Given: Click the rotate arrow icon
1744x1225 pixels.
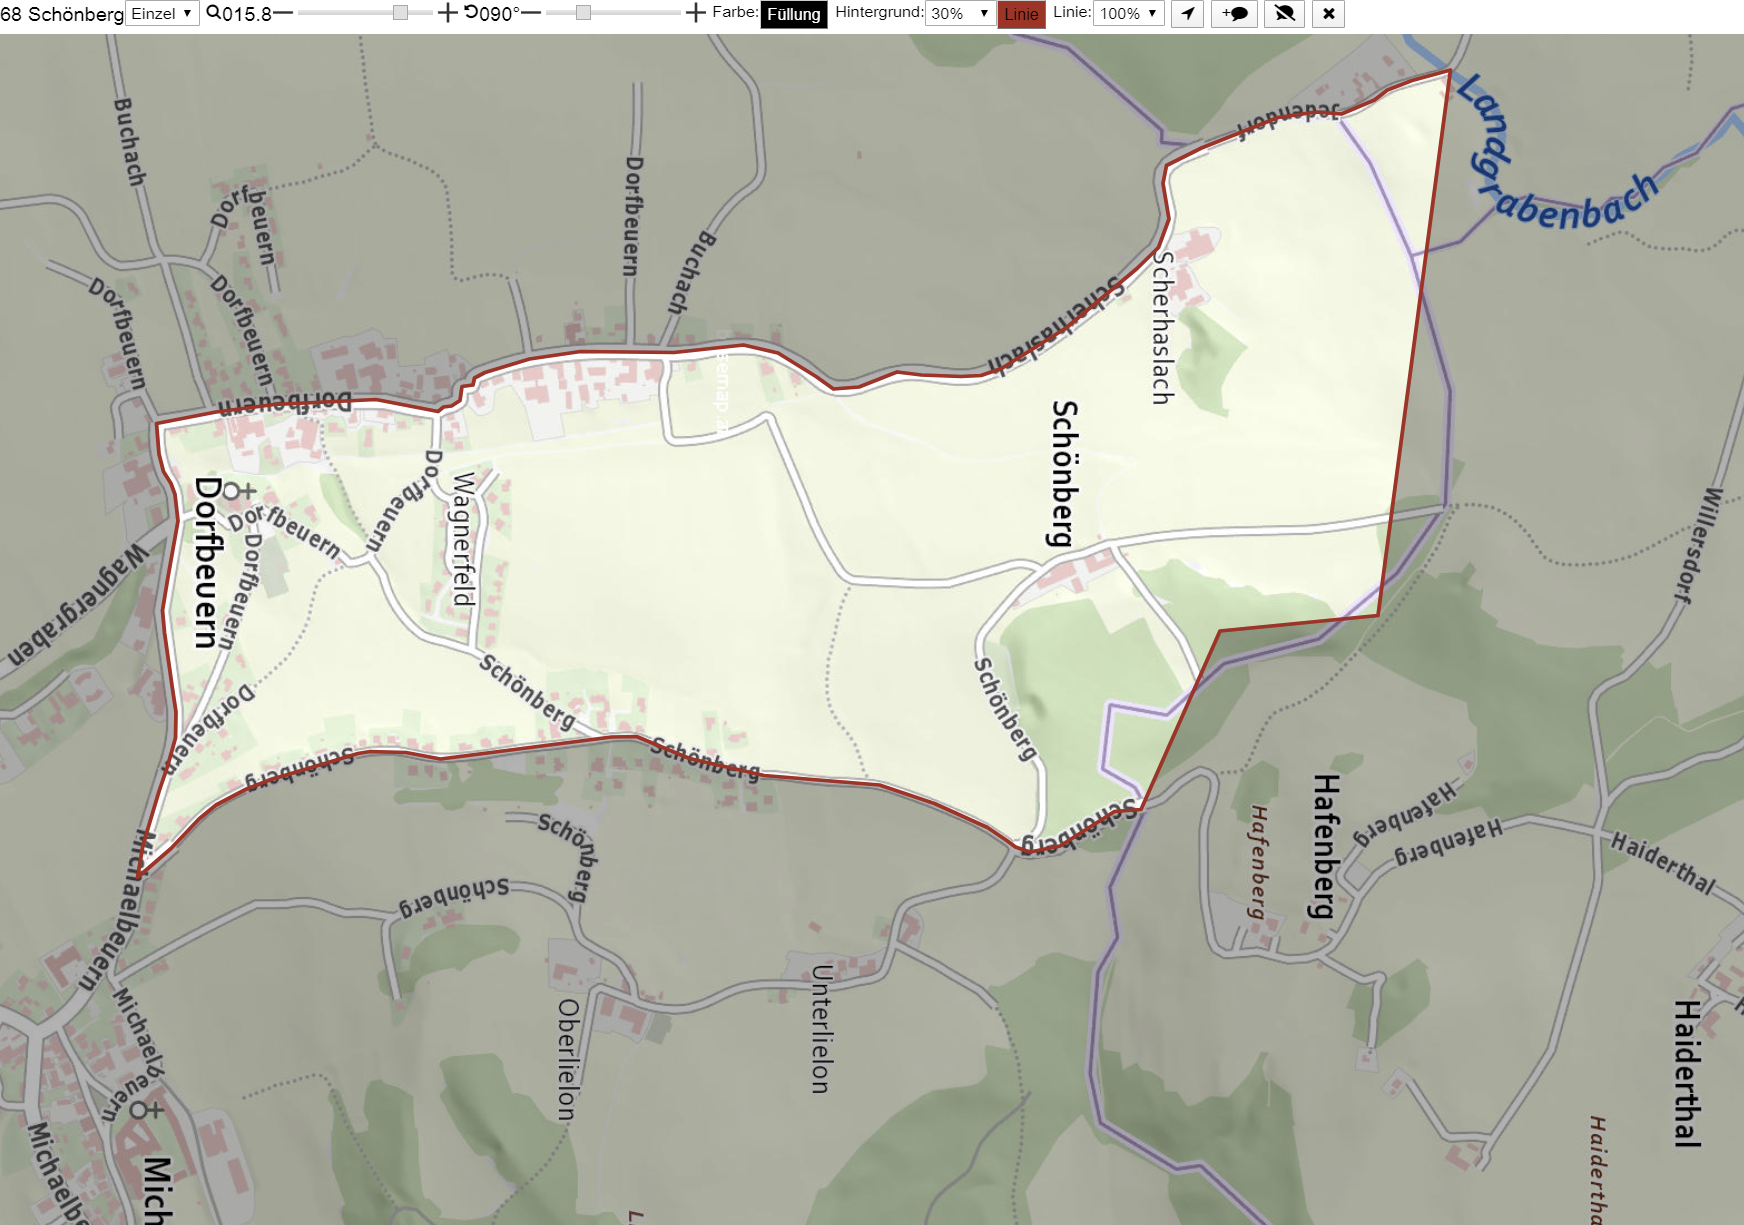Looking at the screenshot, I should 470,13.
